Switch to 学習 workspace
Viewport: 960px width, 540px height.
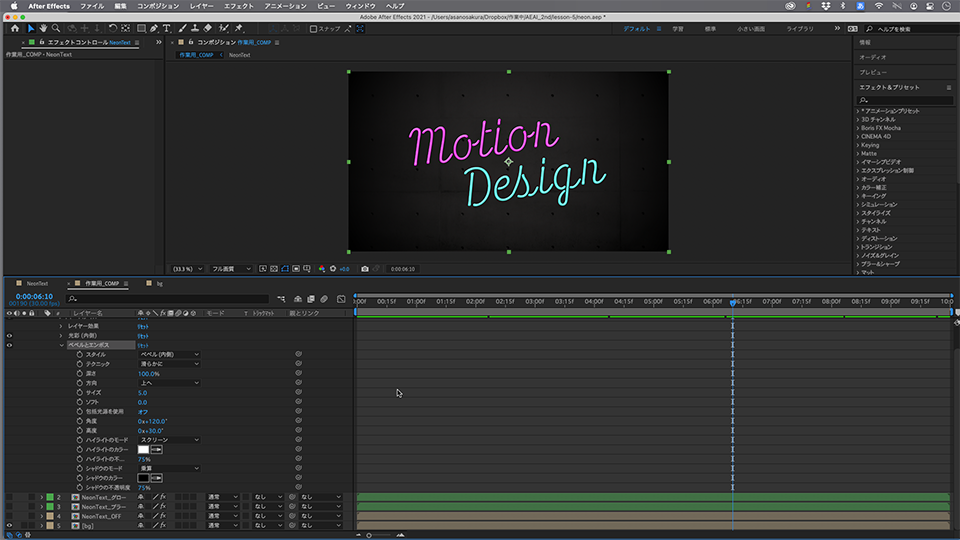pyautogui.click(x=678, y=29)
